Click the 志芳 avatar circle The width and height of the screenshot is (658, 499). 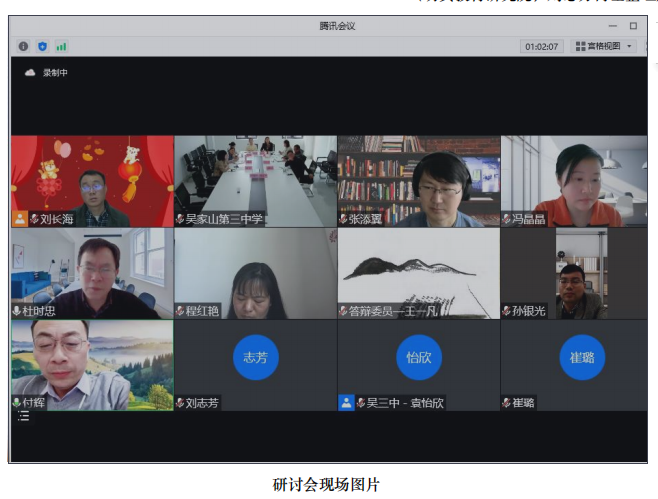point(255,357)
